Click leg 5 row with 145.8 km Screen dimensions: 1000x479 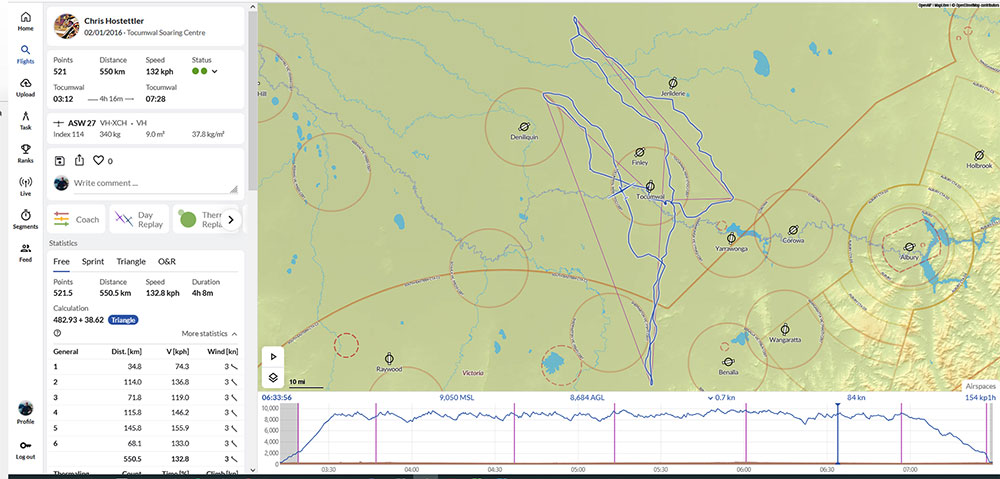[x=145, y=428]
